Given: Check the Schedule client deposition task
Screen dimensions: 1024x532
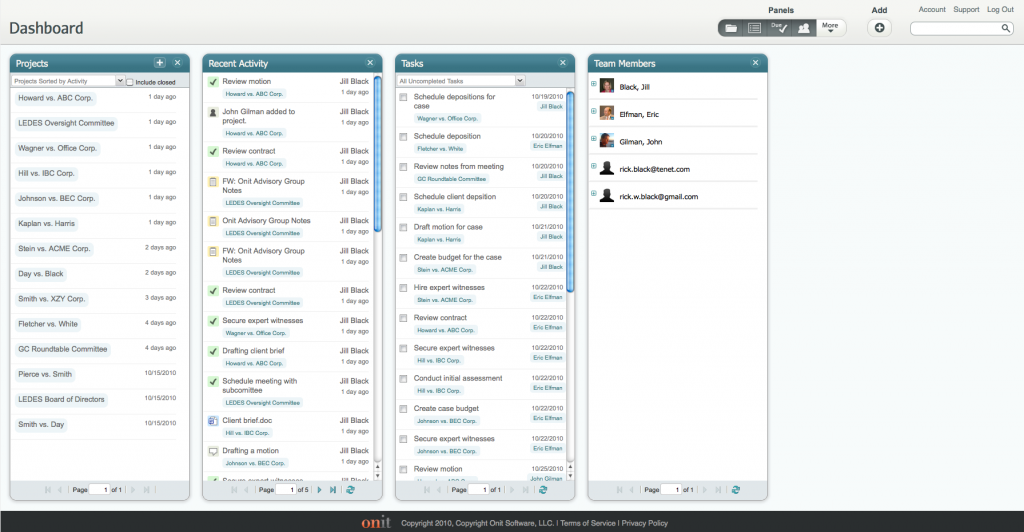Looking at the screenshot, I should 403,198.
